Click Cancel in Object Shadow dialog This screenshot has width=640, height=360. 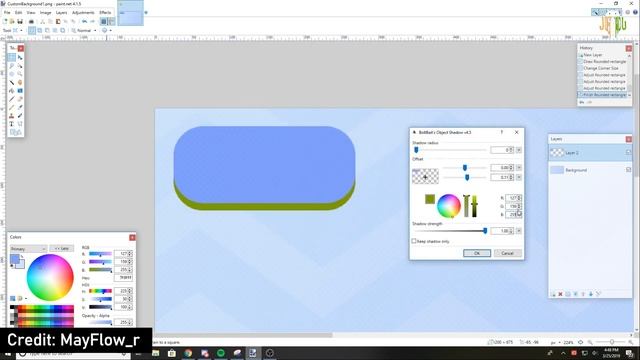507,253
